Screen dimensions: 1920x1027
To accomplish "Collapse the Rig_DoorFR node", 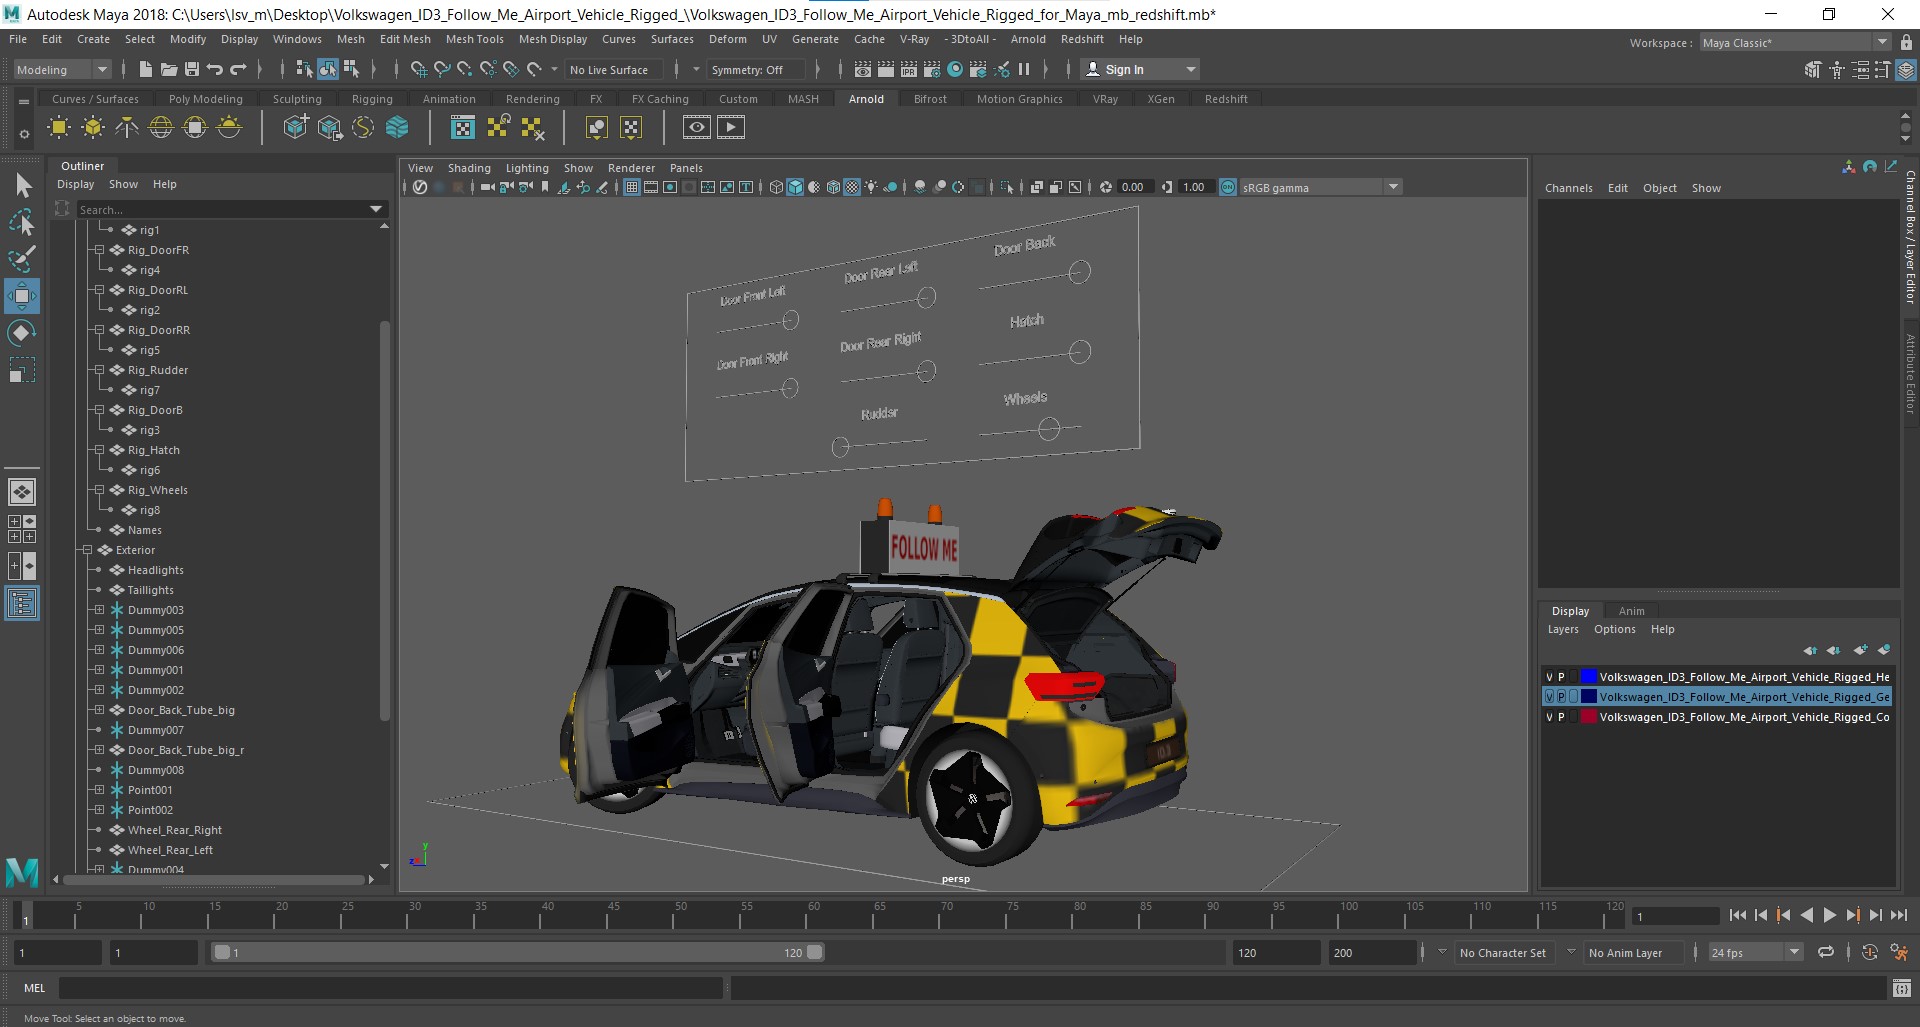I will 99,250.
